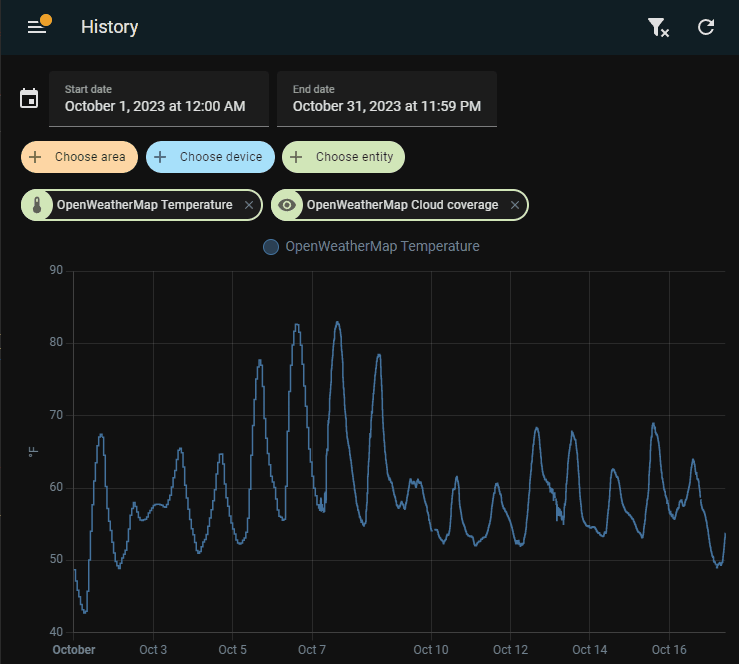Viewport: 739px width, 664px height.
Task: Click eye icon on Cloud coverage chip
Action: pos(287,205)
